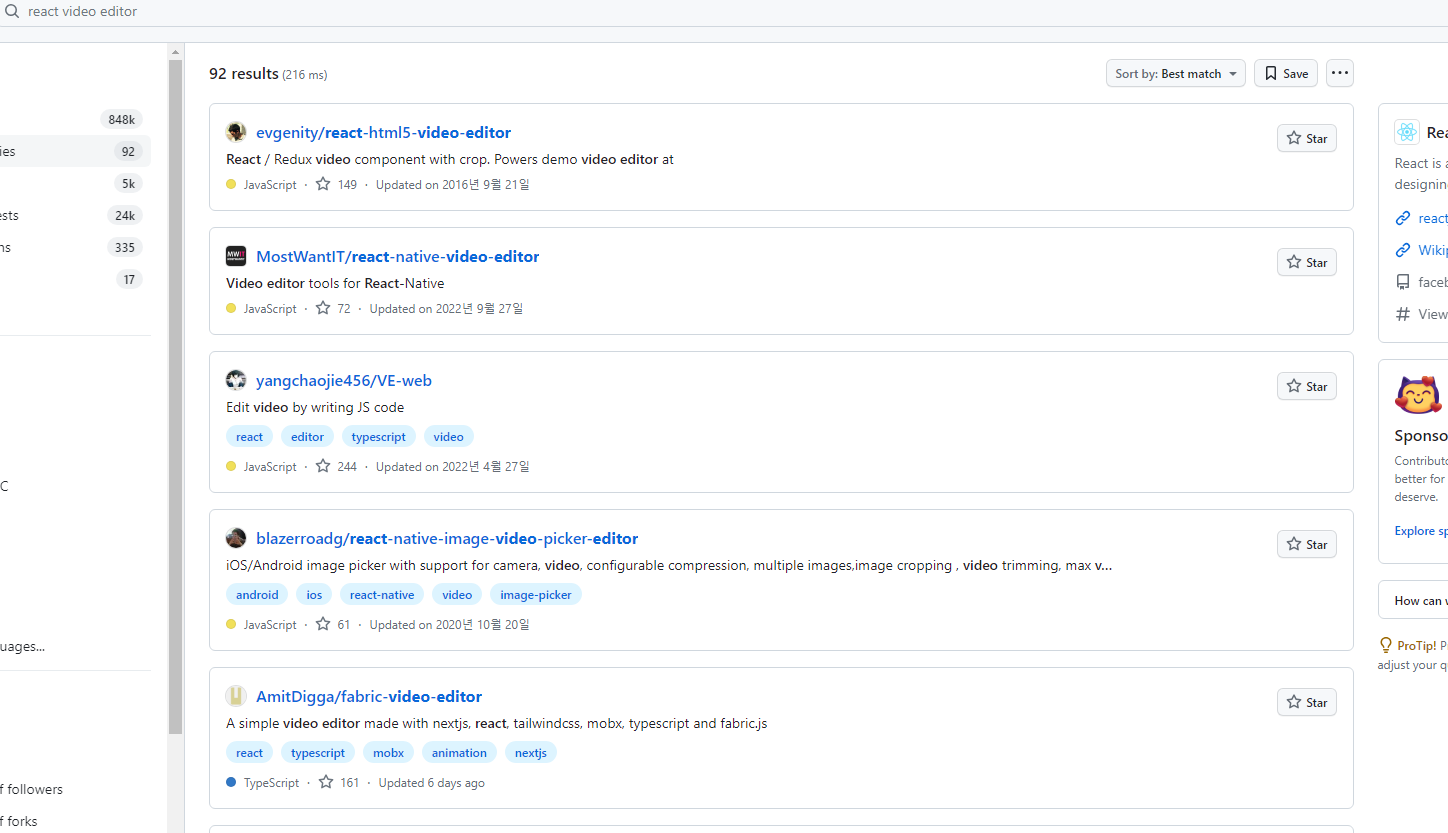Click the 'editor' topic tag on VE-web
1448x833 pixels.
(x=307, y=437)
